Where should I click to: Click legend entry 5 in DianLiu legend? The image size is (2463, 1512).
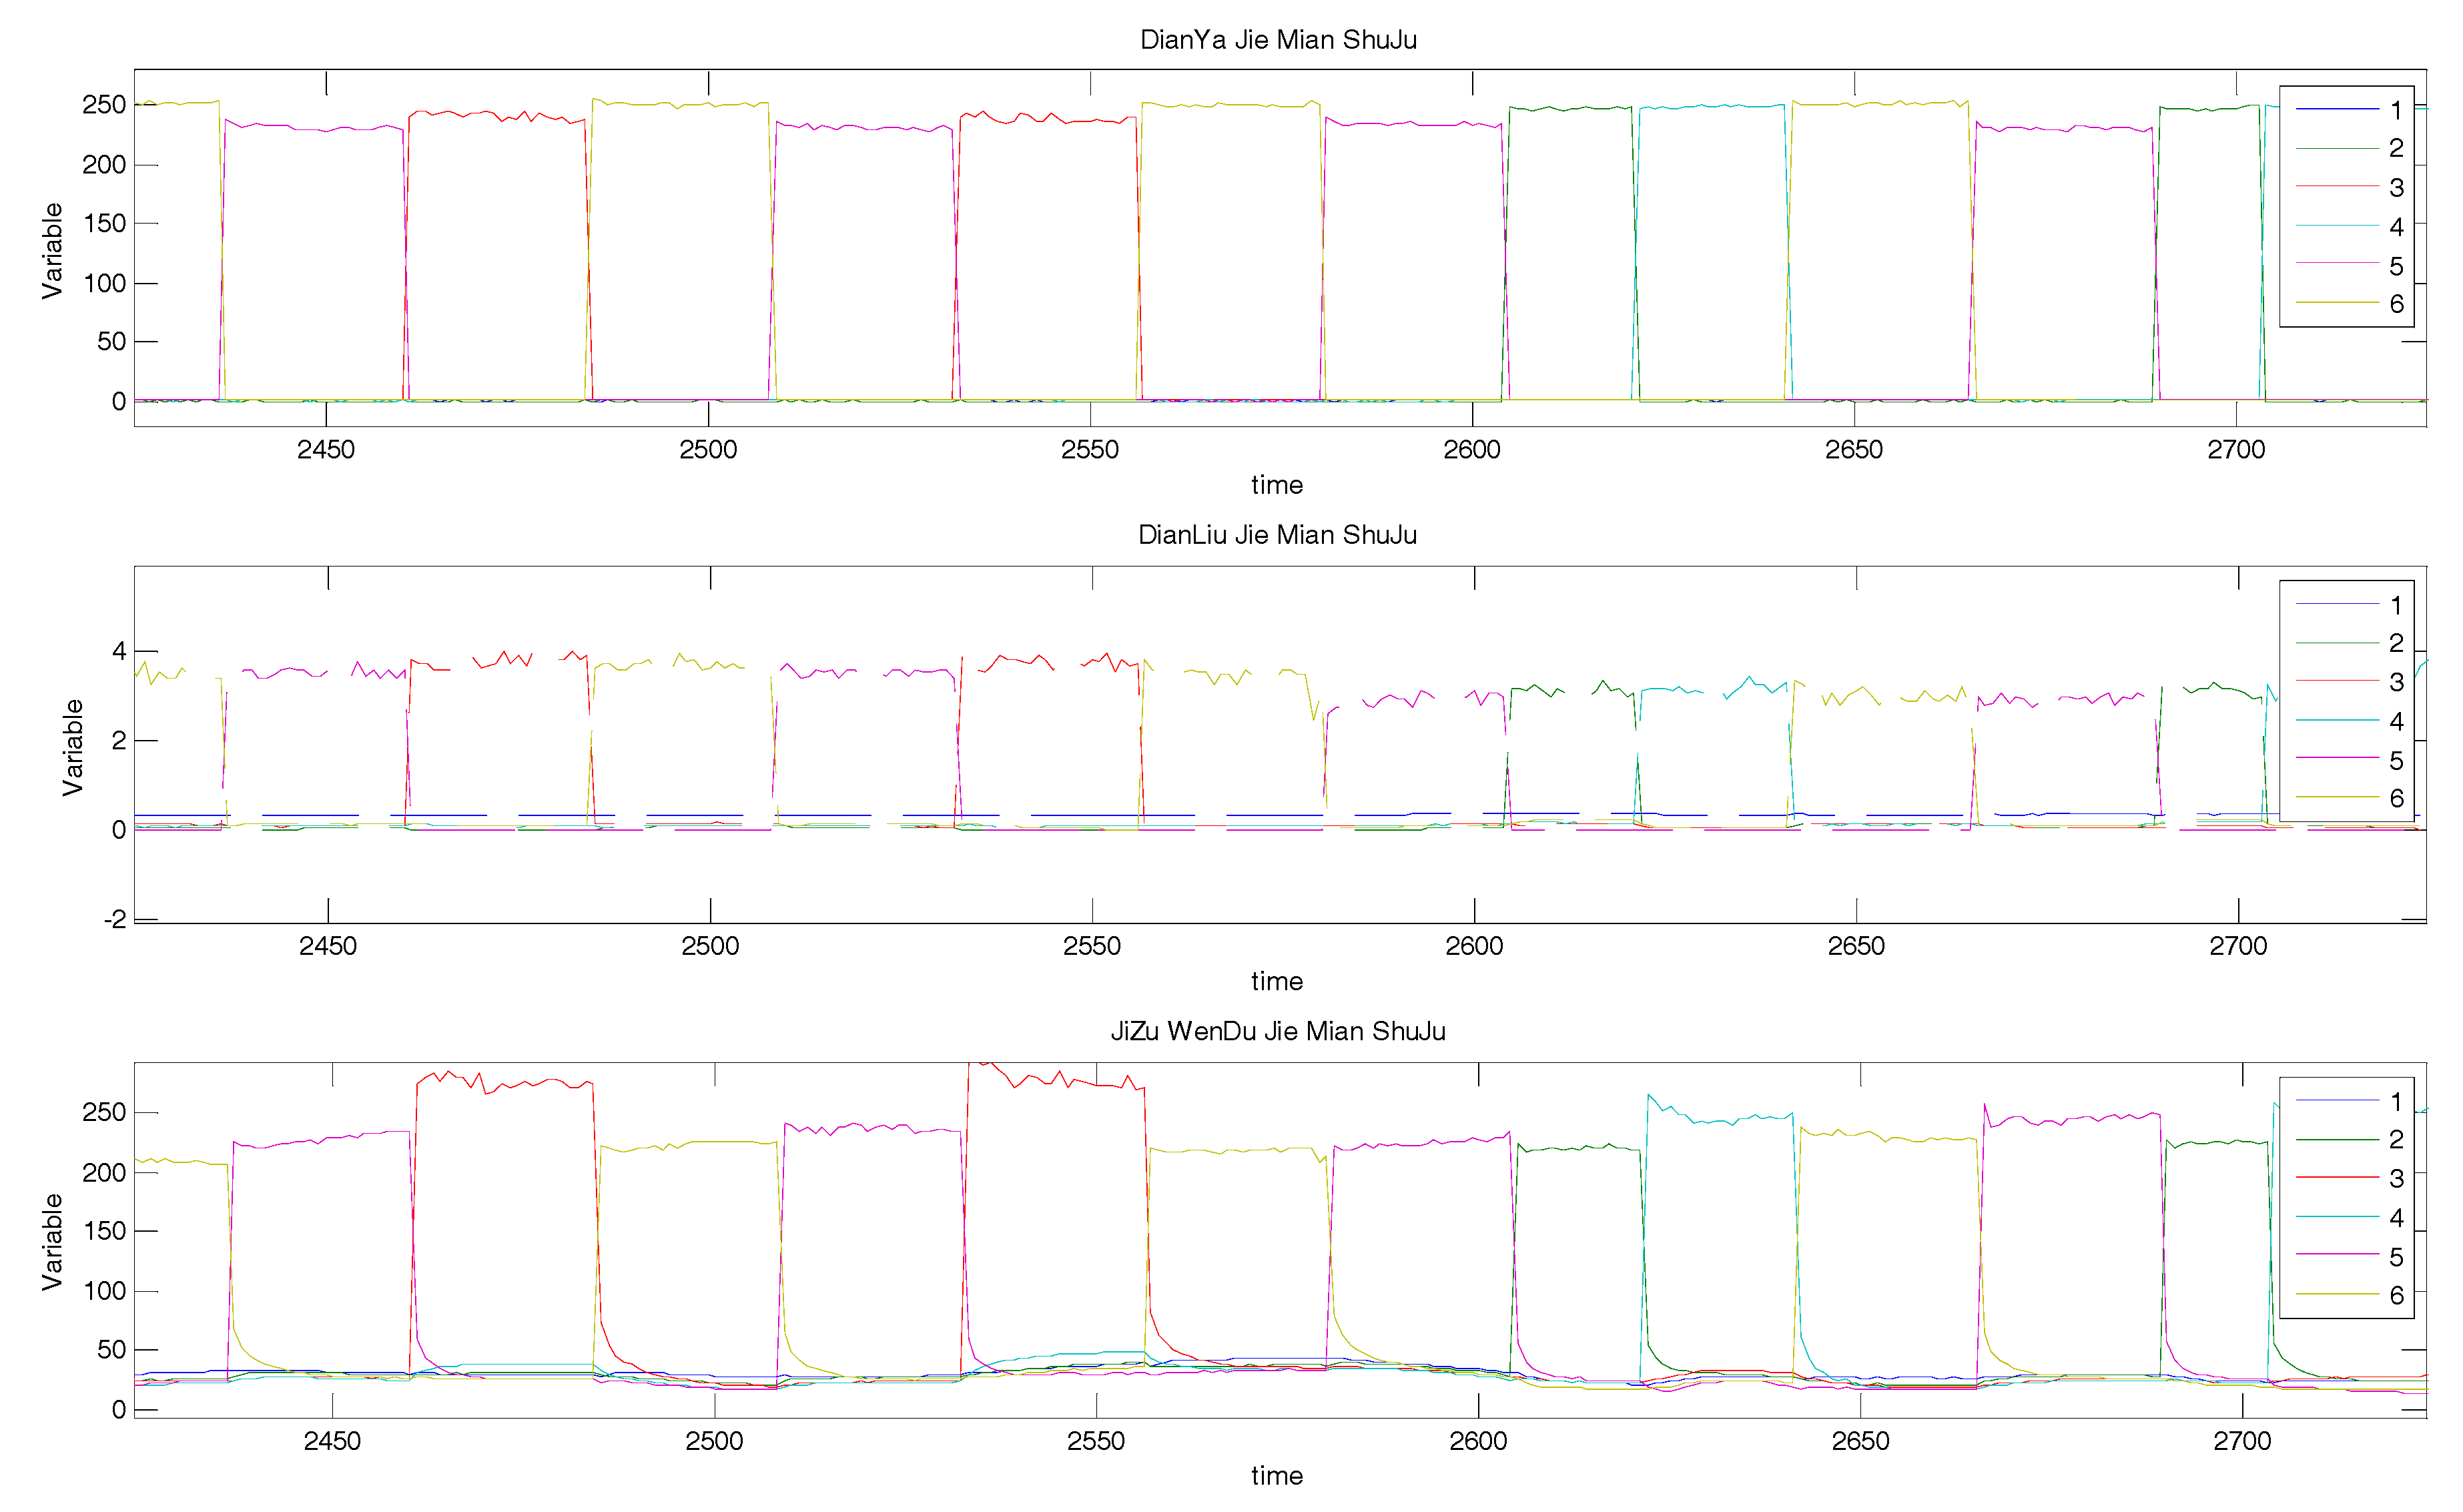point(2395,760)
